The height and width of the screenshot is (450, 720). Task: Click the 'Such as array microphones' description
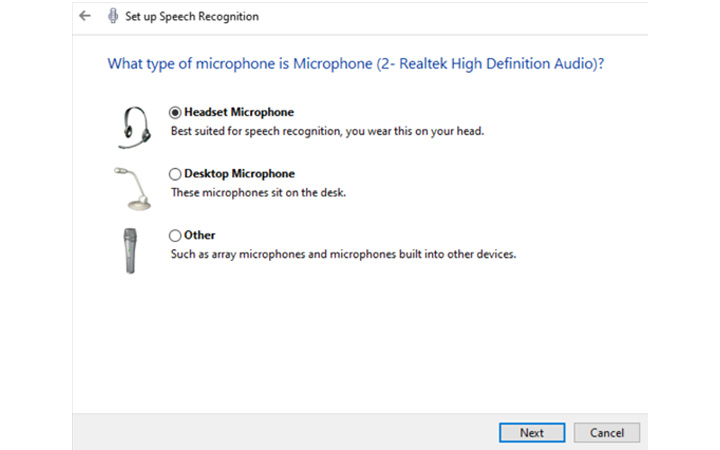coord(343,254)
